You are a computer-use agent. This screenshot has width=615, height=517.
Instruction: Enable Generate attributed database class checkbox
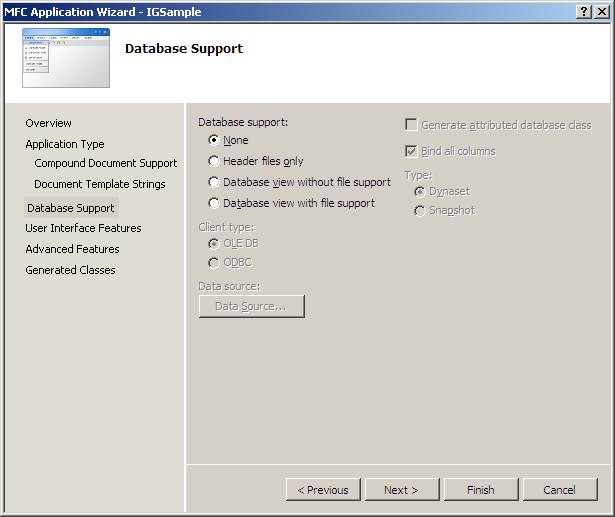[x=411, y=125]
